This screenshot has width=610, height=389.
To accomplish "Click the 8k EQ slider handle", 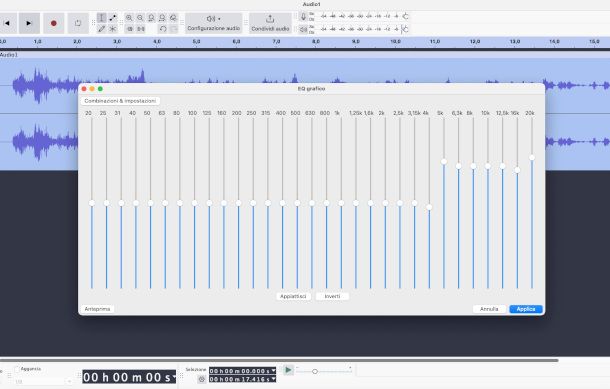I will point(473,166).
